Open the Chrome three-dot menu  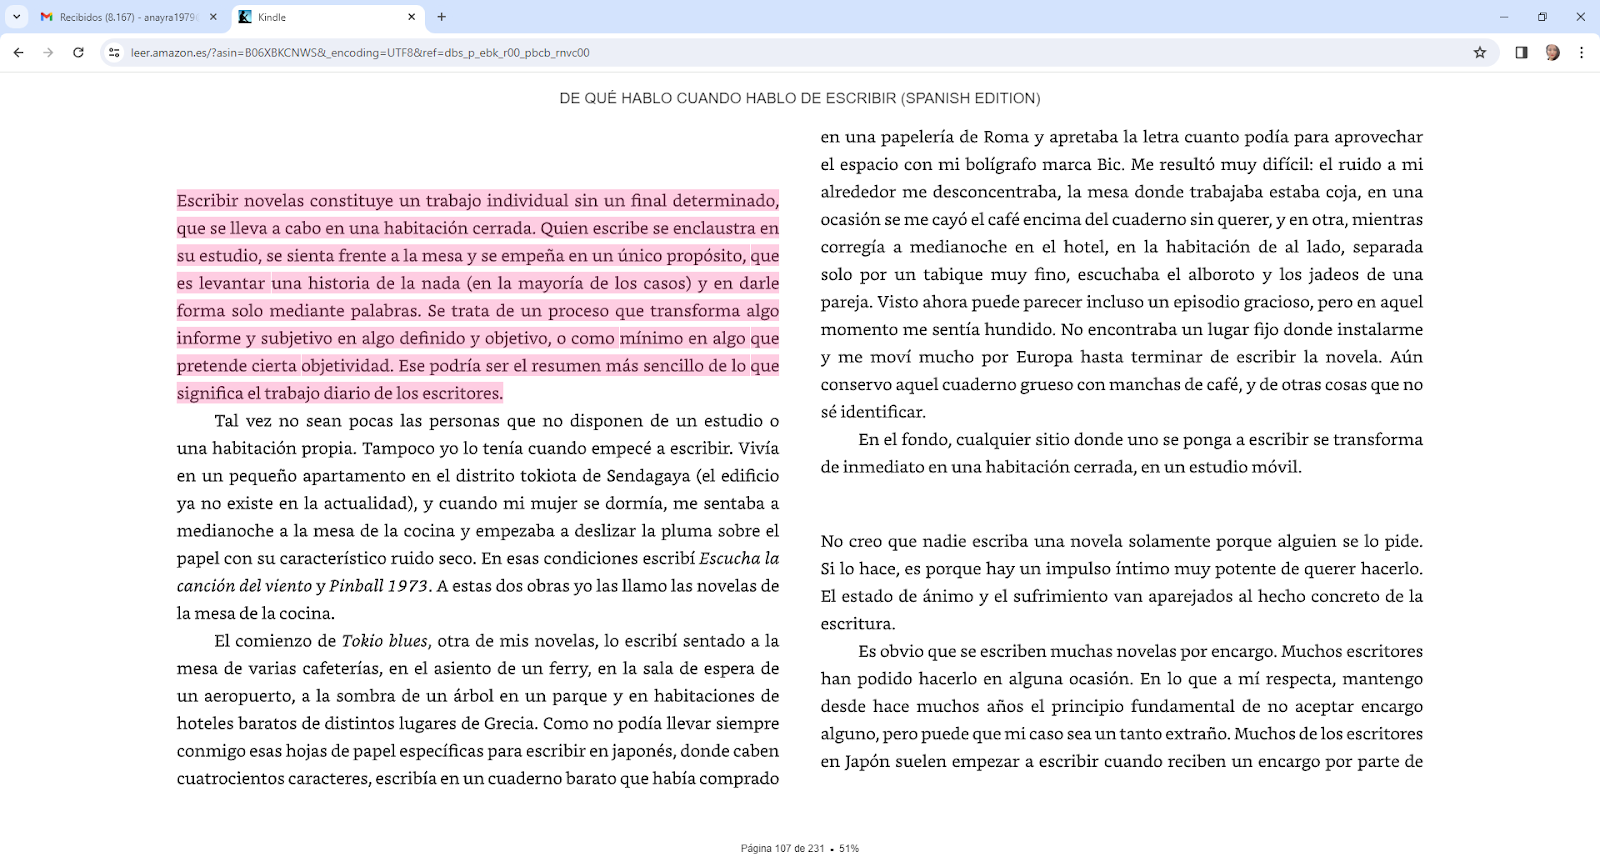coord(1581,52)
